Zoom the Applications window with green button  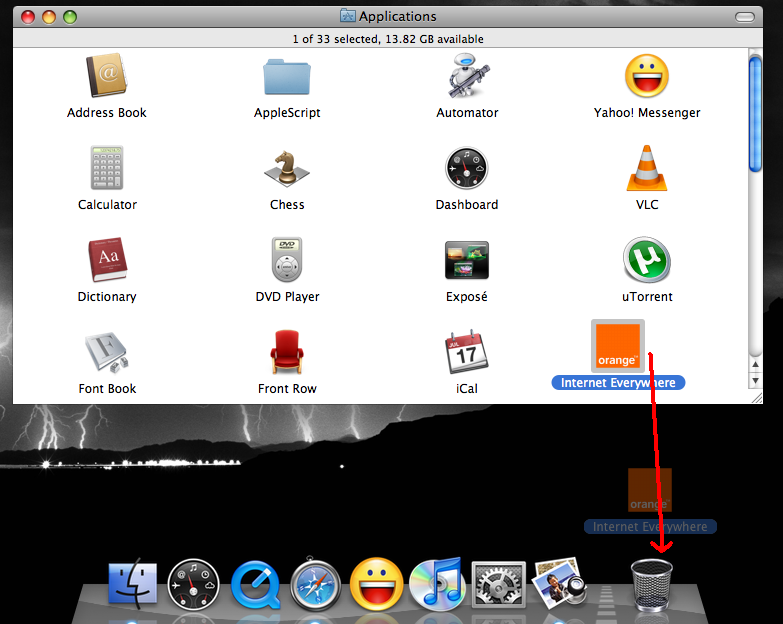coord(70,17)
